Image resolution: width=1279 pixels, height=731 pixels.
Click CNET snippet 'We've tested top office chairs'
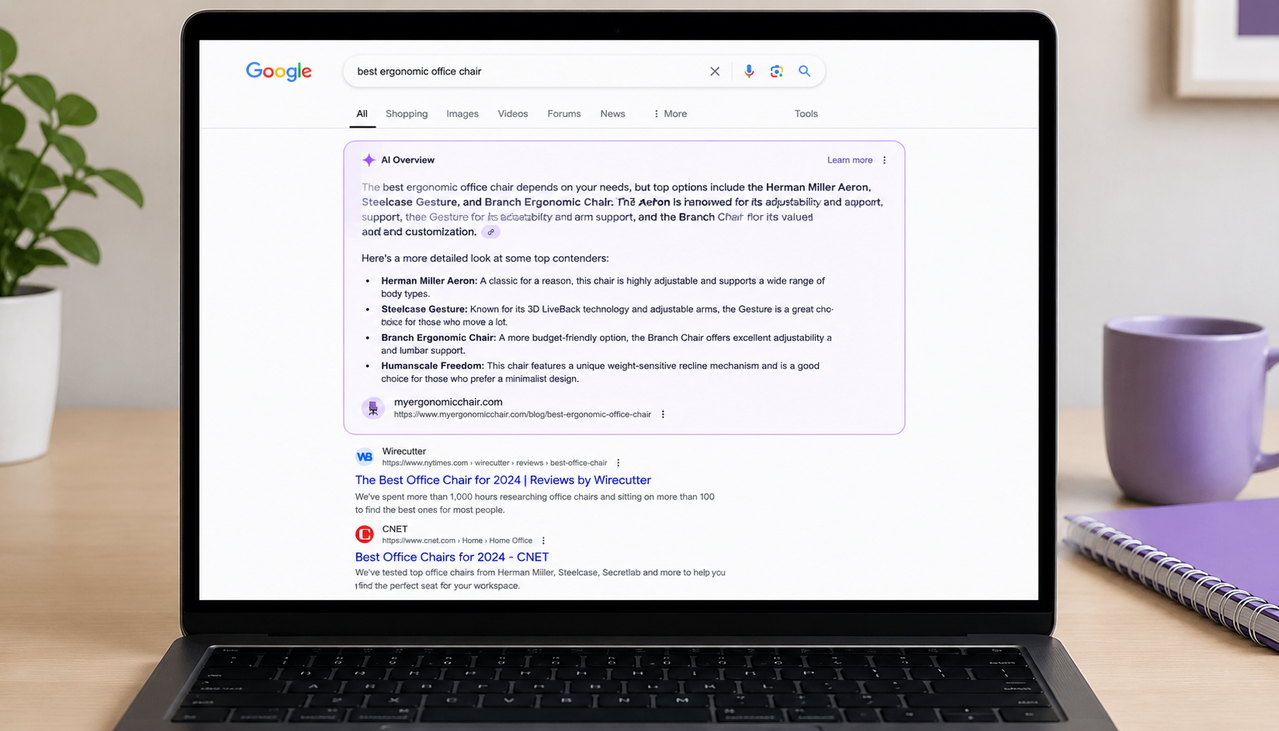[540, 579]
